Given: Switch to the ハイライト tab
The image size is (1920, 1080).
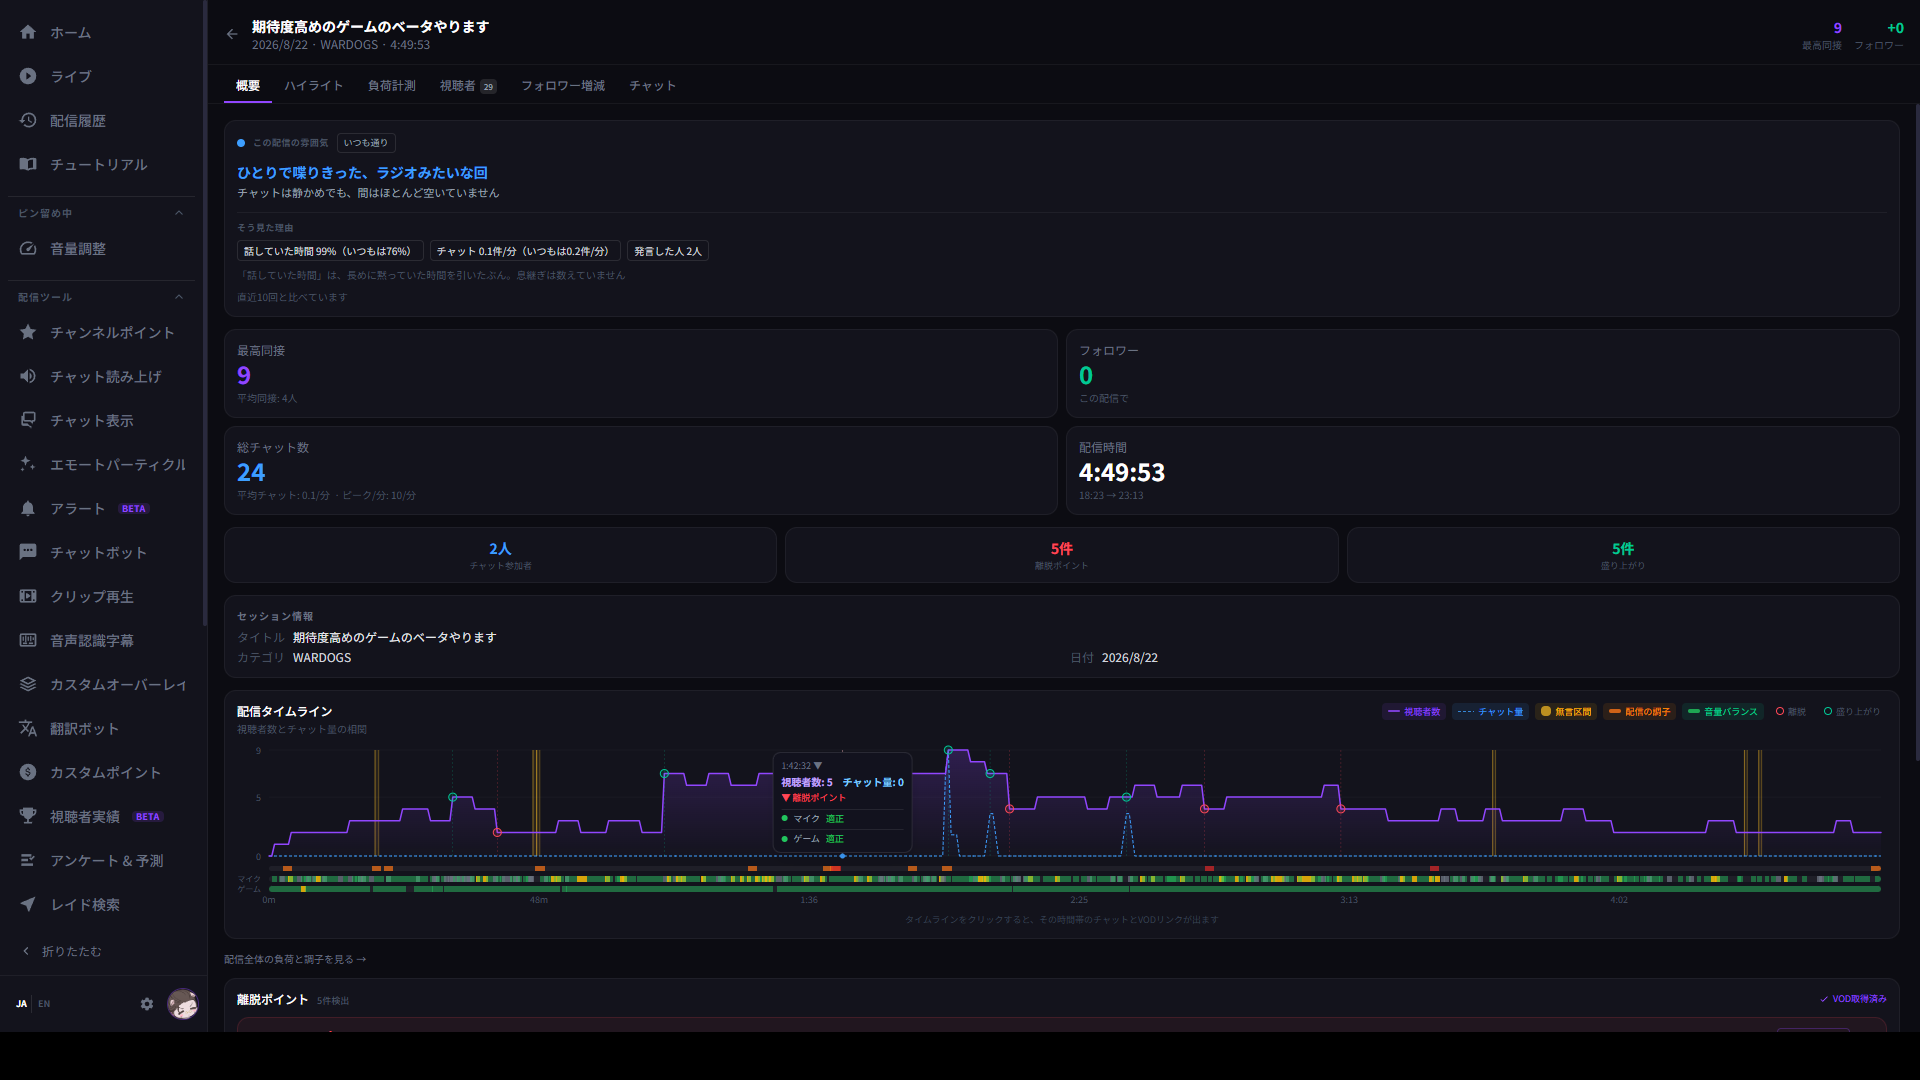Looking at the screenshot, I should (x=314, y=86).
